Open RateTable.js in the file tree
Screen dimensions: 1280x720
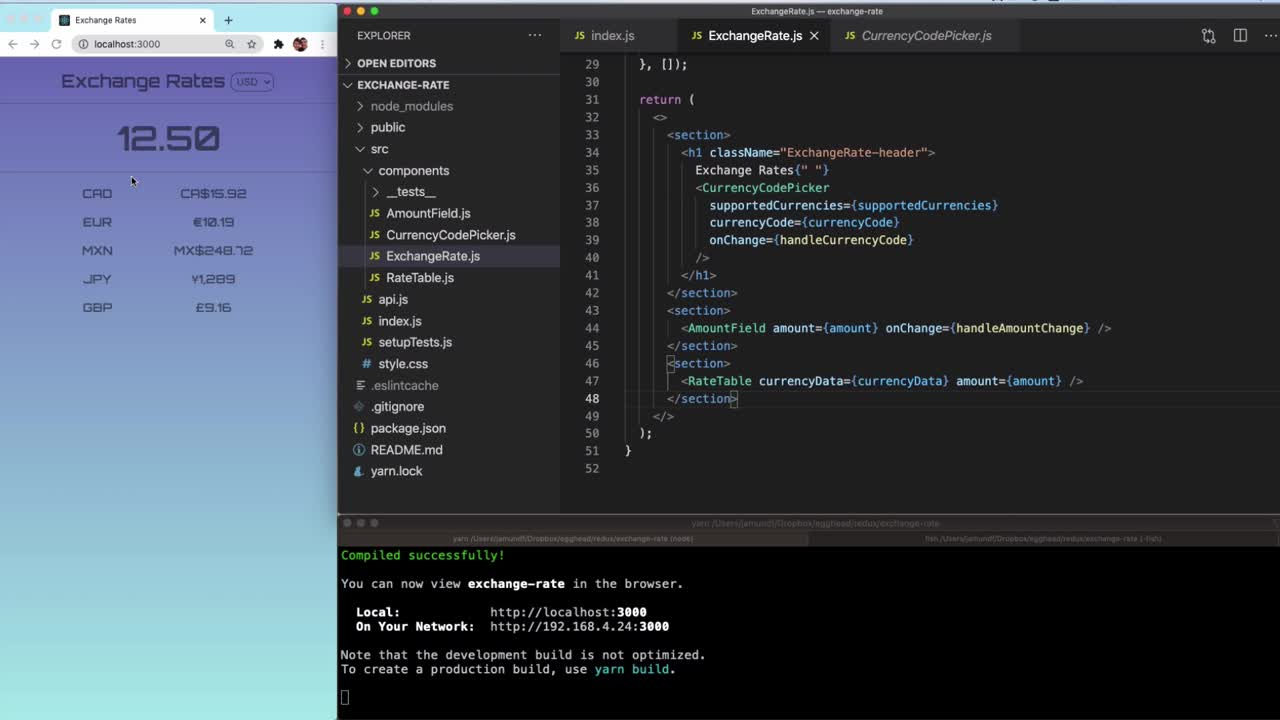coord(419,278)
